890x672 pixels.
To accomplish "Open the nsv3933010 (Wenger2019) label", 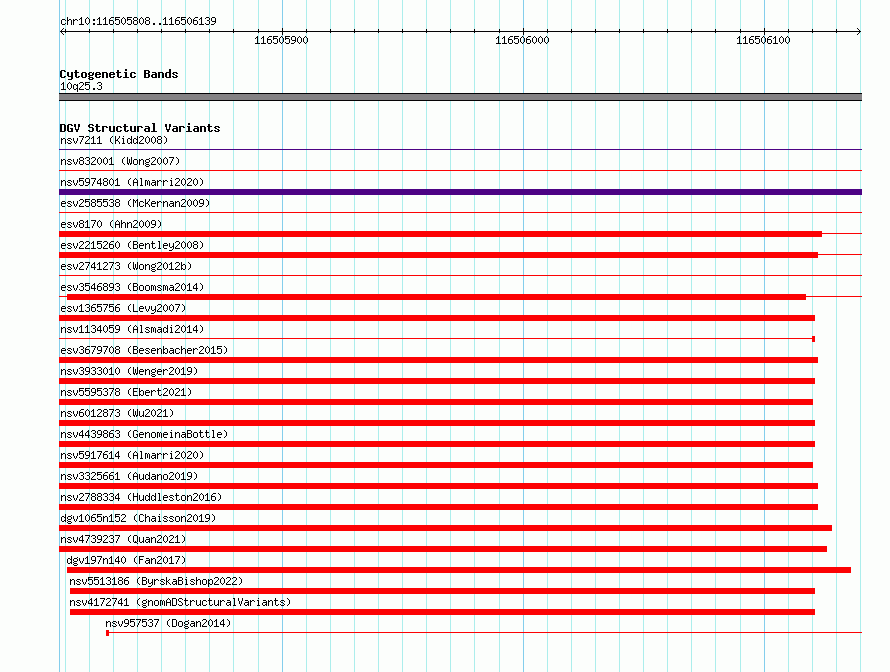I will pos(129,371).
